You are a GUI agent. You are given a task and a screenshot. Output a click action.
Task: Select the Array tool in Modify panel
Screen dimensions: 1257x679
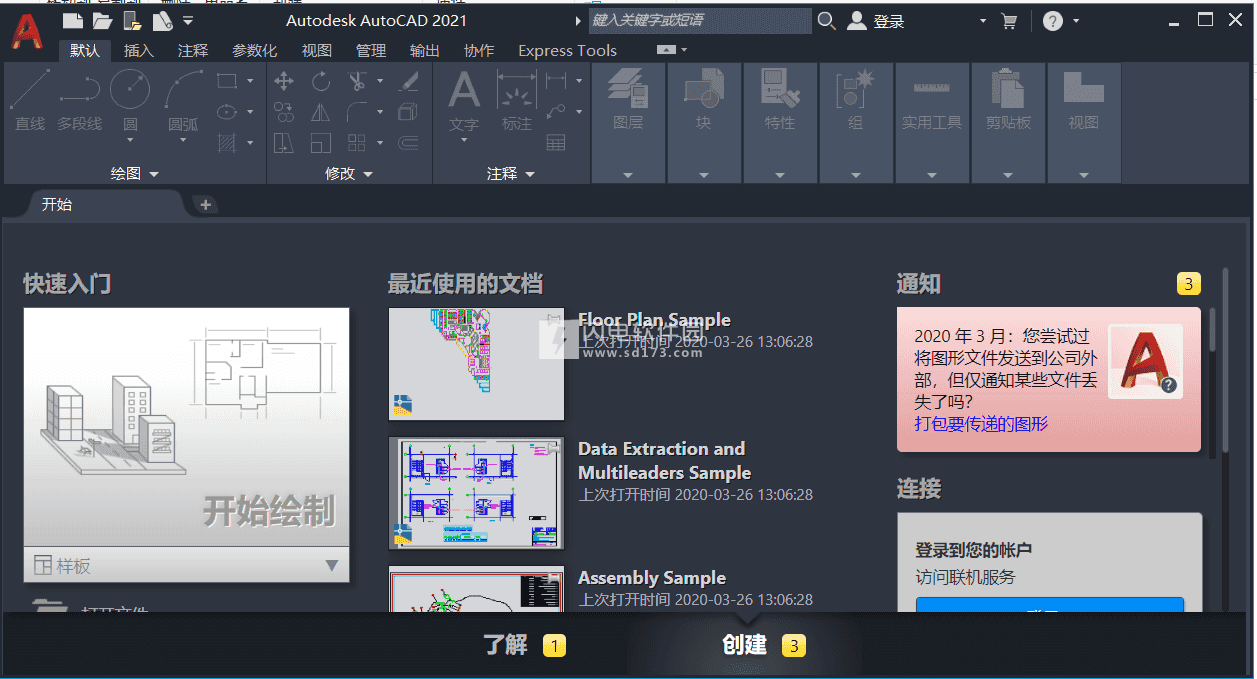point(357,143)
